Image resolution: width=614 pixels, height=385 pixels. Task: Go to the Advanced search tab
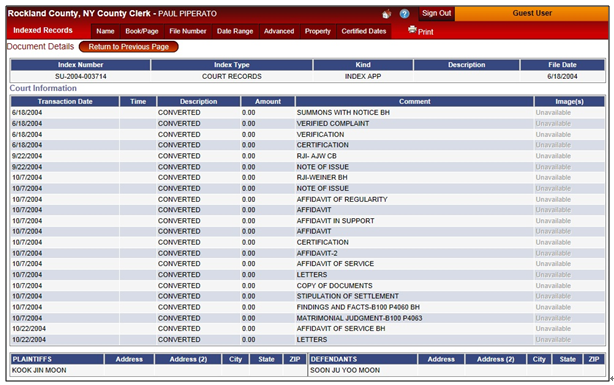(x=279, y=31)
